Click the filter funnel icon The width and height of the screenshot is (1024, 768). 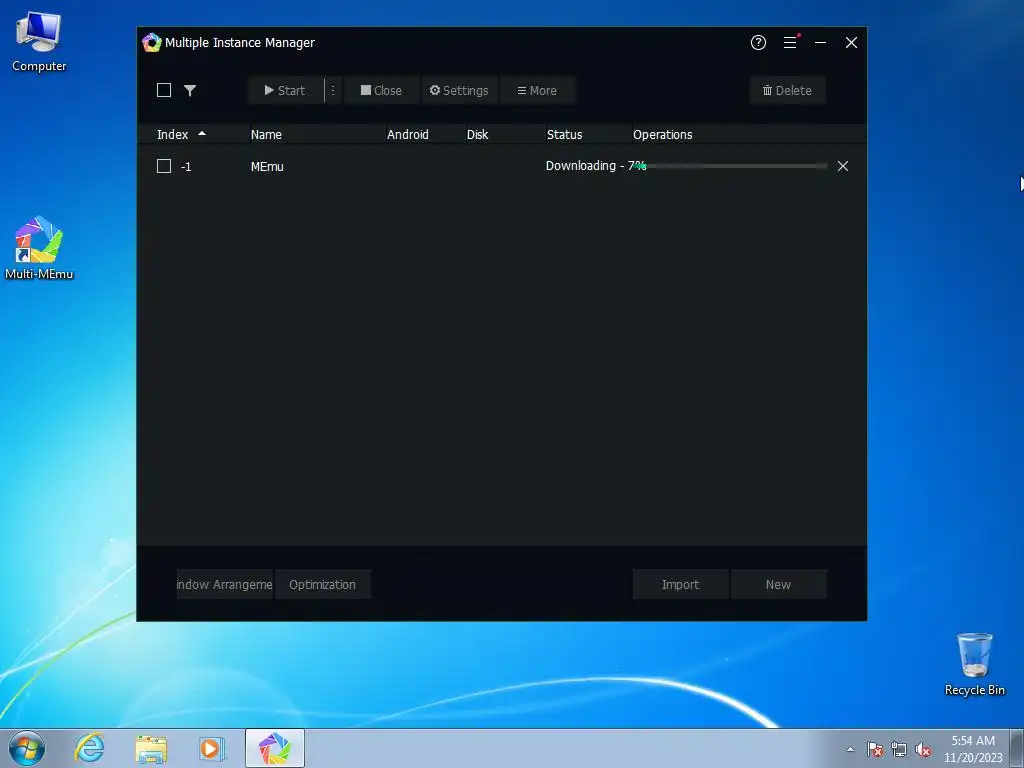pos(190,90)
